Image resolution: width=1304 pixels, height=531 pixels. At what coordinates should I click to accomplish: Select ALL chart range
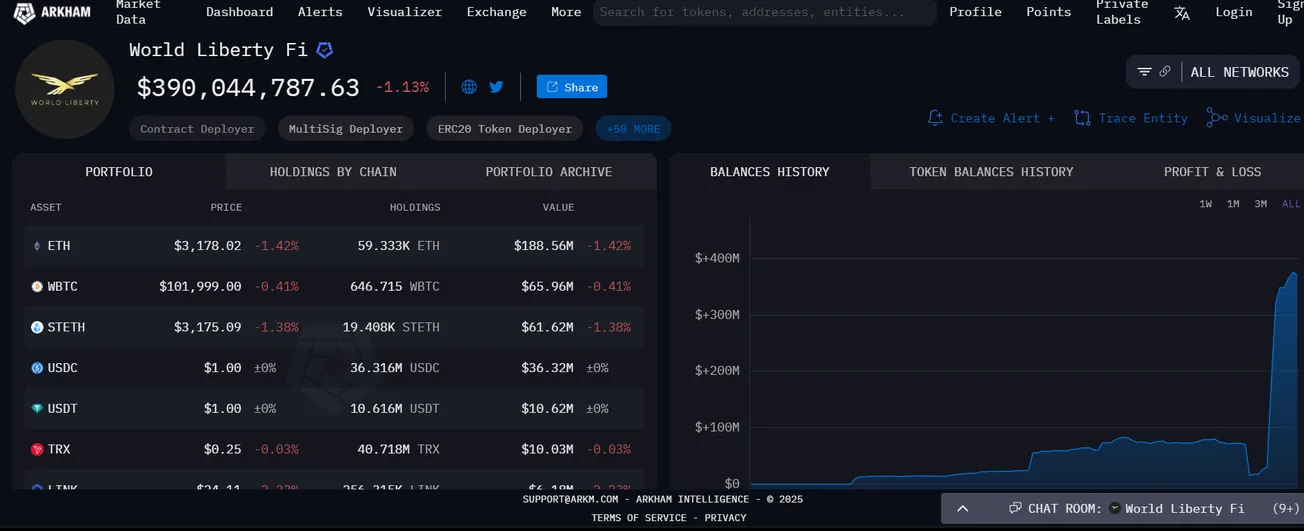click(1291, 204)
